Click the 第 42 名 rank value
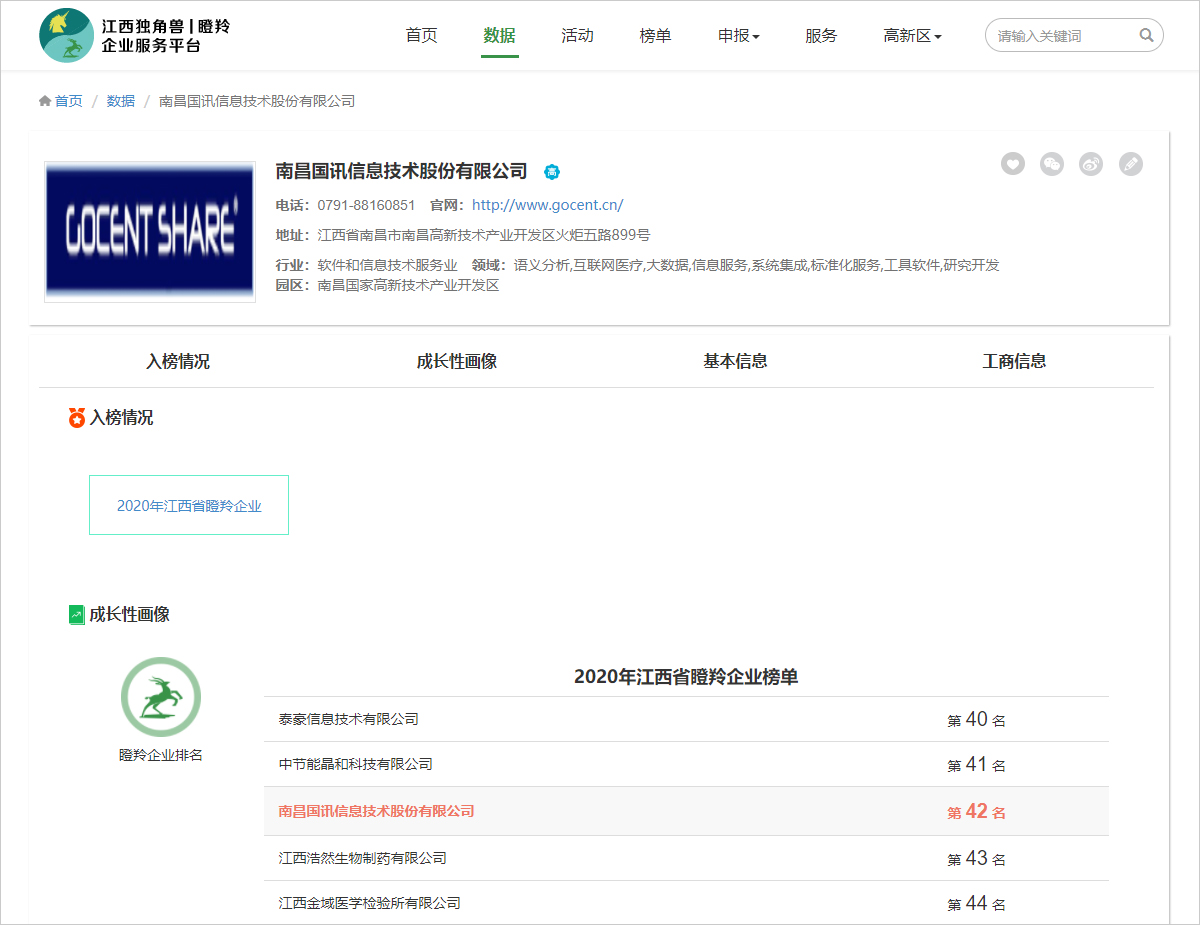1200x925 pixels. tap(976, 812)
